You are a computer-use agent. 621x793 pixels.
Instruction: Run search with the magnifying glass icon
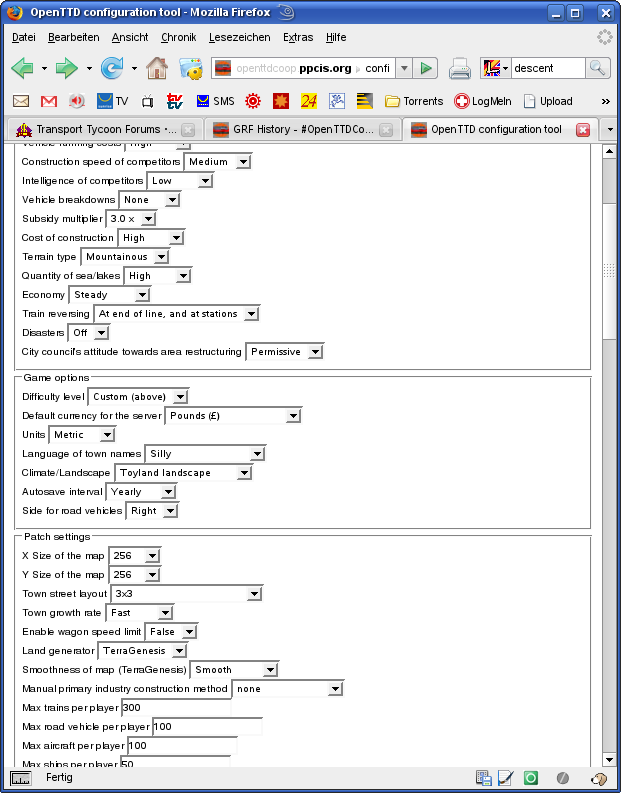(597, 68)
